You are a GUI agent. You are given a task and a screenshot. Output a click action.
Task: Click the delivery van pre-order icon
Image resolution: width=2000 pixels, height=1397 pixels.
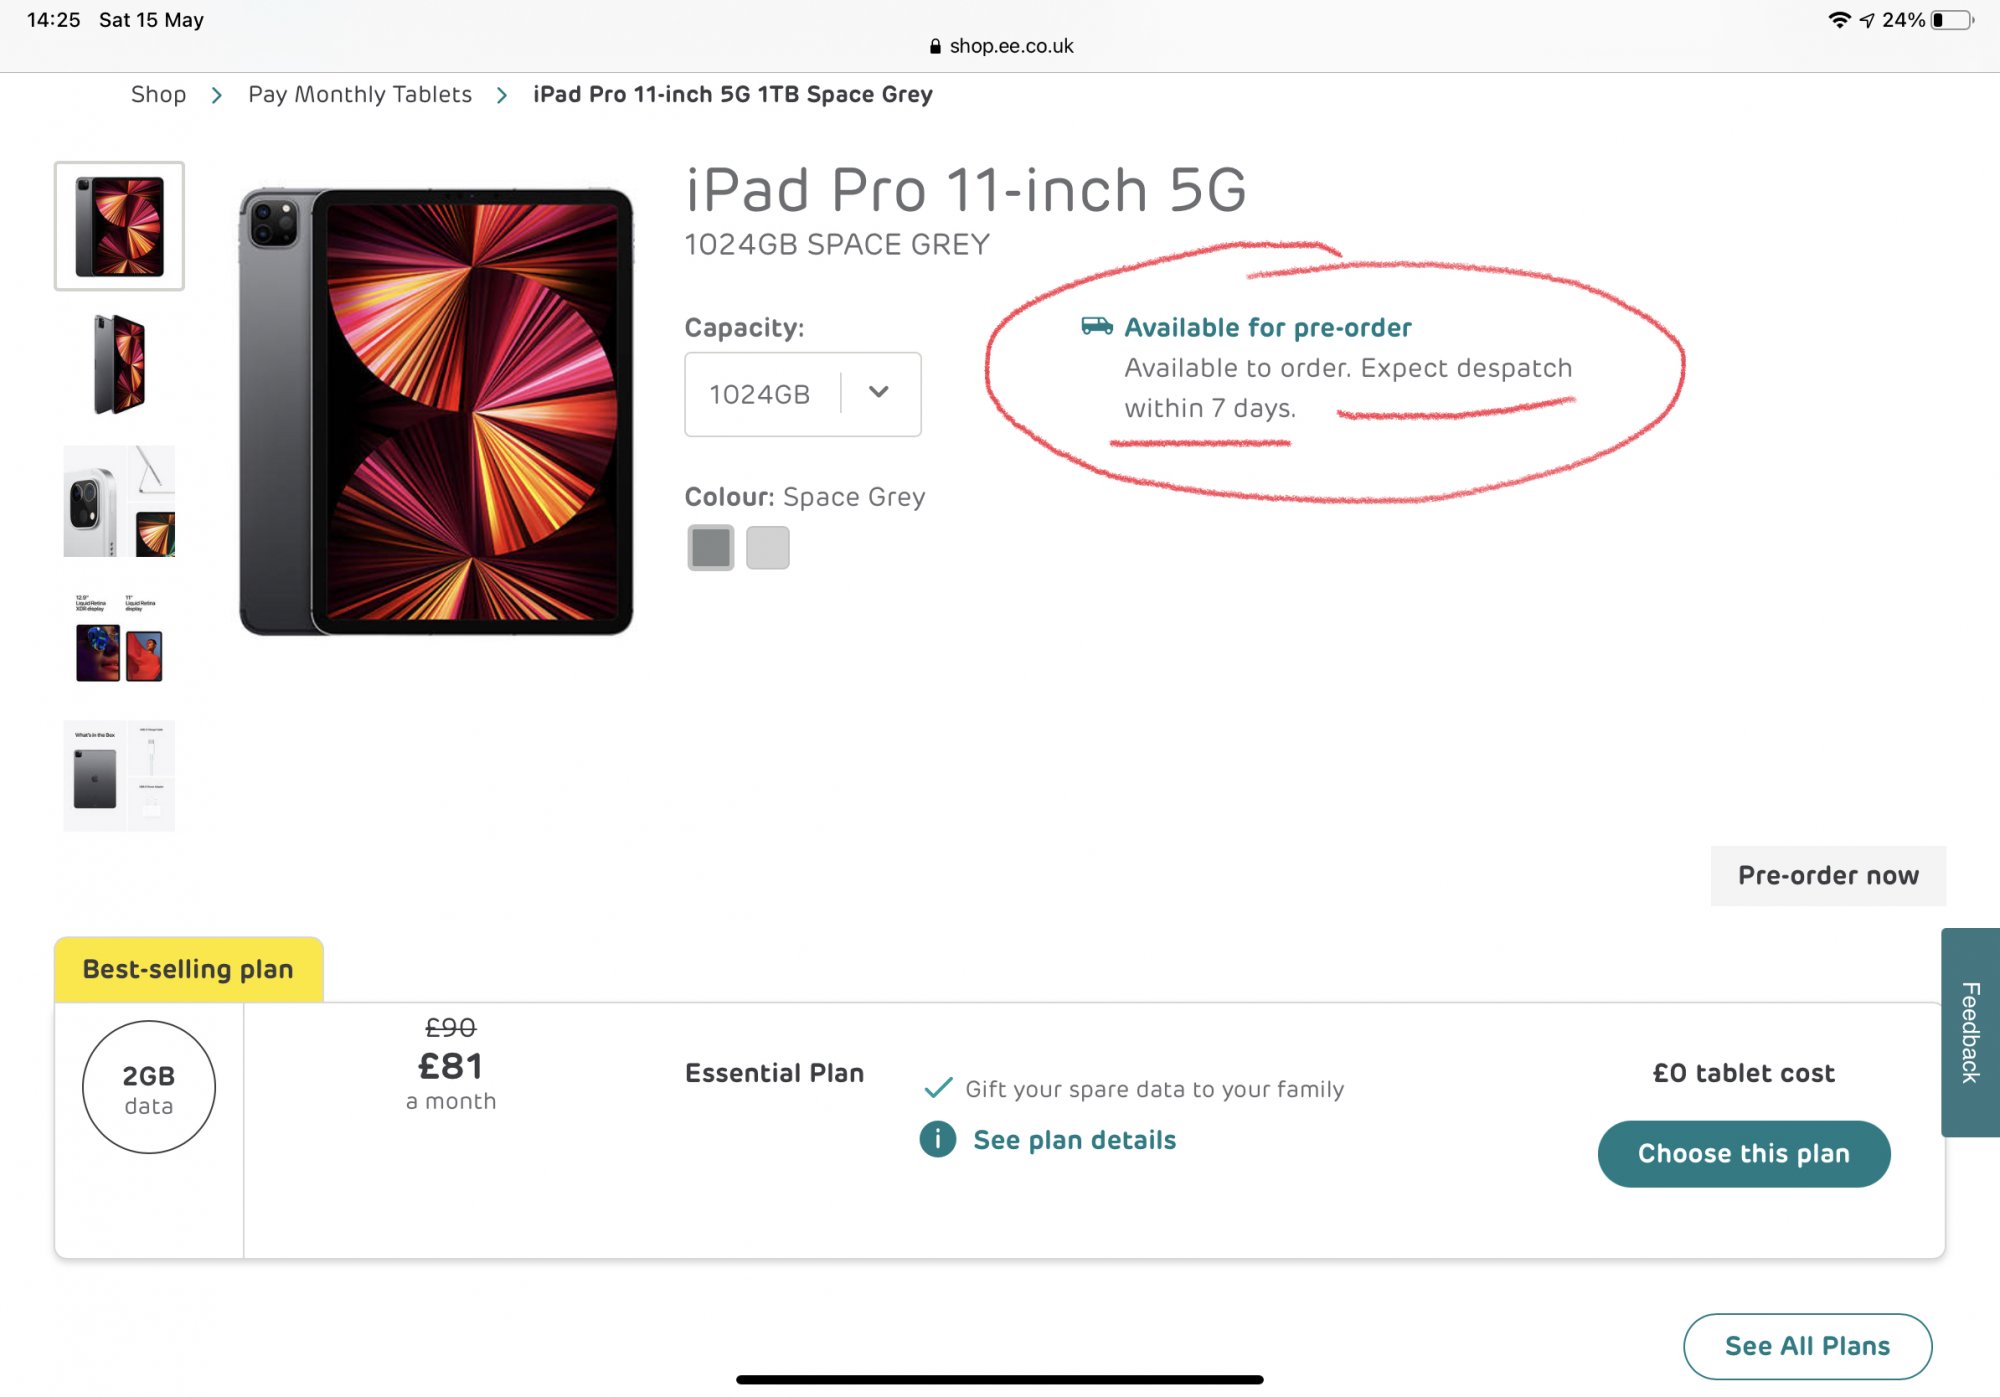(x=1097, y=326)
